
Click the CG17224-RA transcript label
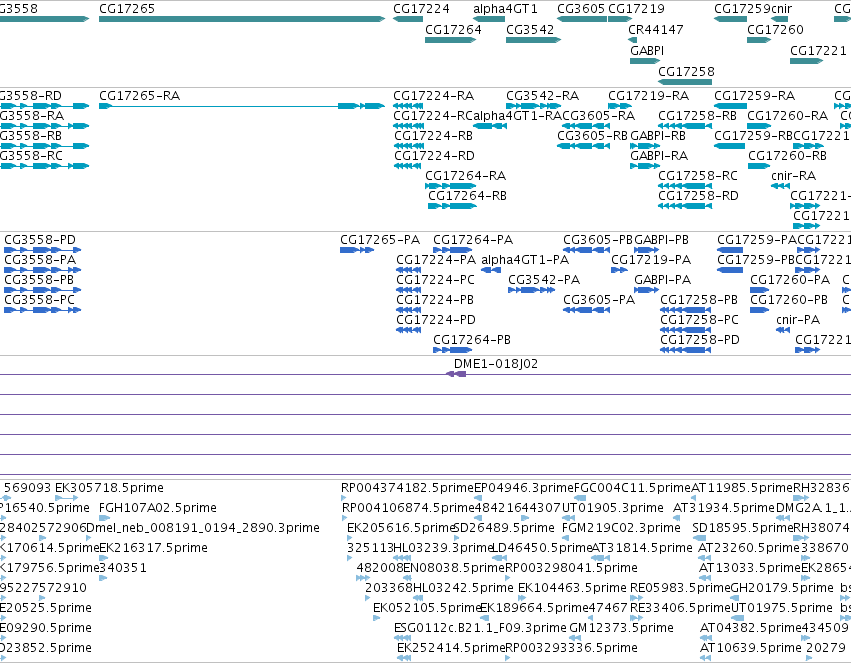point(434,96)
